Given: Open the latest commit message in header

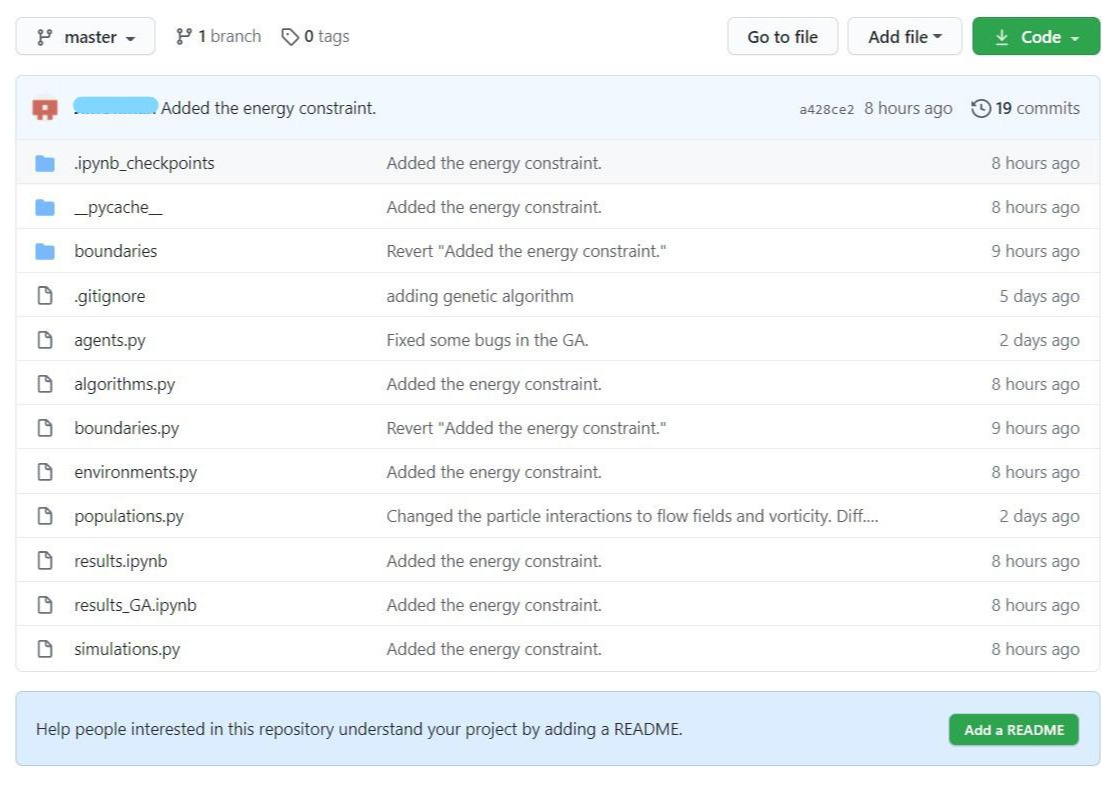Looking at the screenshot, I should [x=269, y=108].
